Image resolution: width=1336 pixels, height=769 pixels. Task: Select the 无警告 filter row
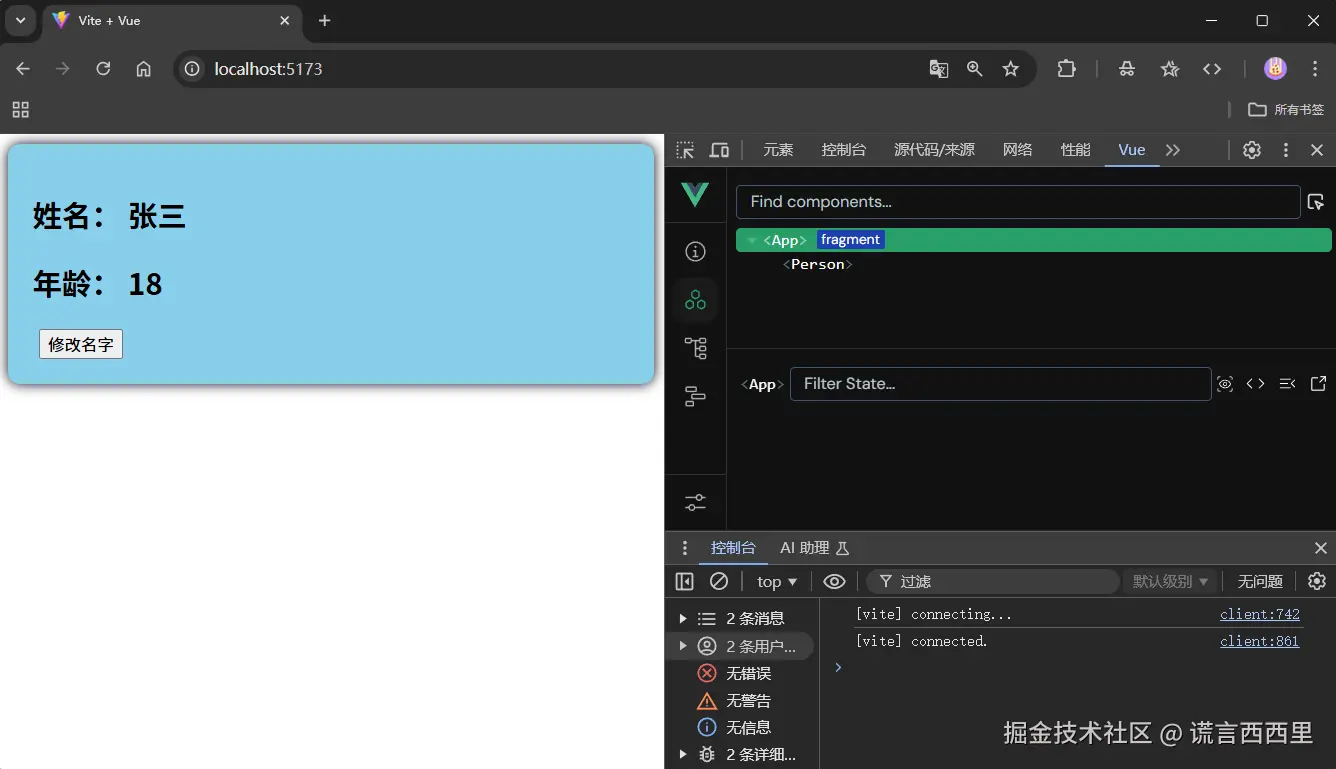tap(740, 700)
